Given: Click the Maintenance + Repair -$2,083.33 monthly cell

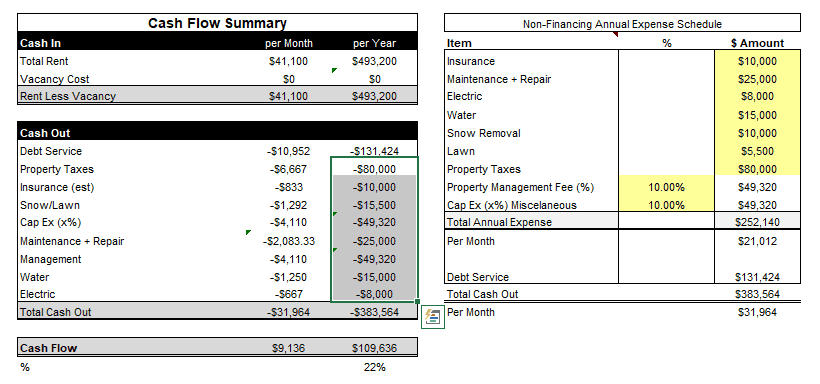Looking at the screenshot, I should (x=288, y=241).
